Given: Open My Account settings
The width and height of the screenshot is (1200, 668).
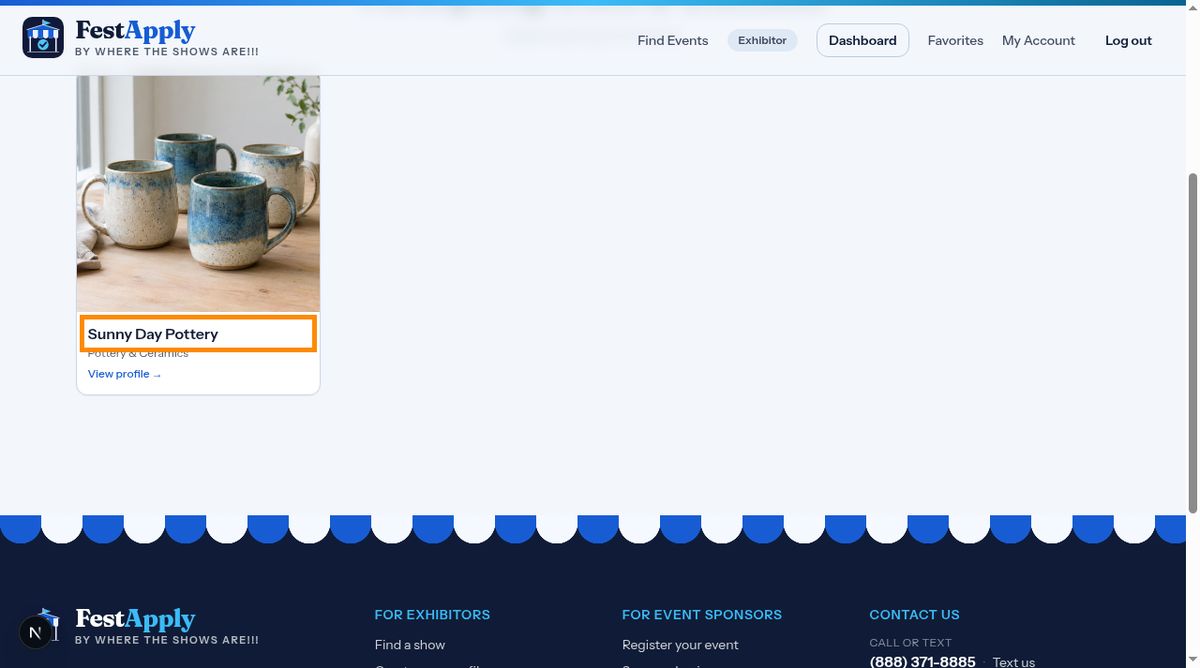Looking at the screenshot, I should [x=1038, y=41].
